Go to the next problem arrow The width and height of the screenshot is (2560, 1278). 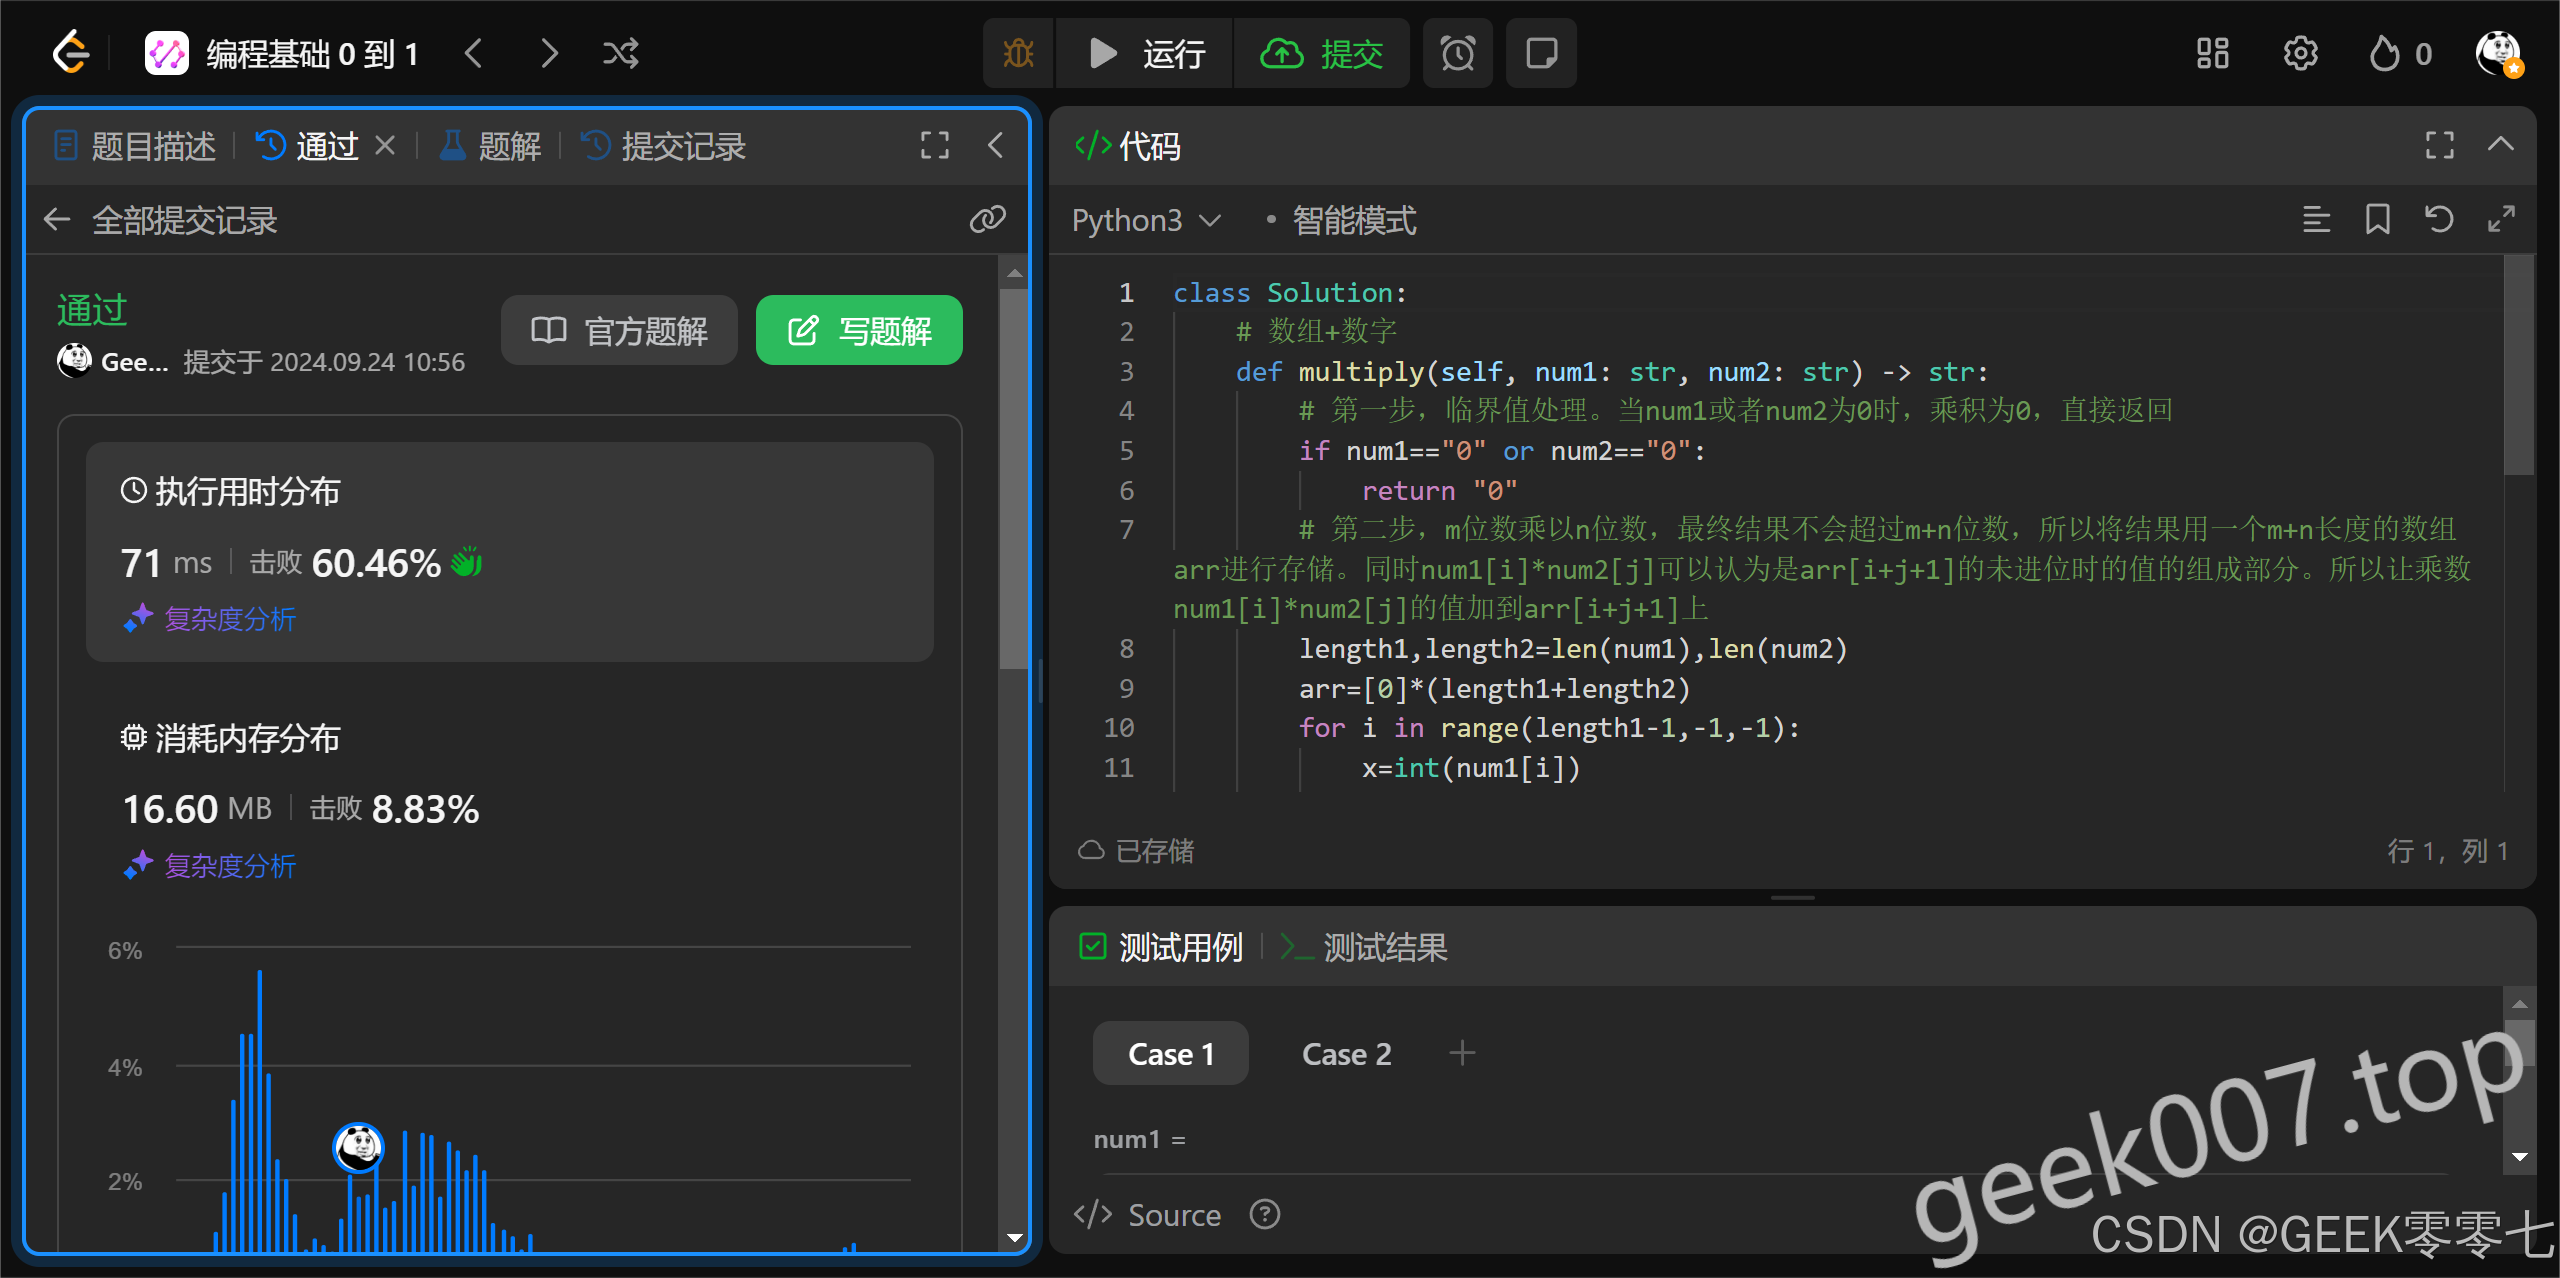pos(548,53)
